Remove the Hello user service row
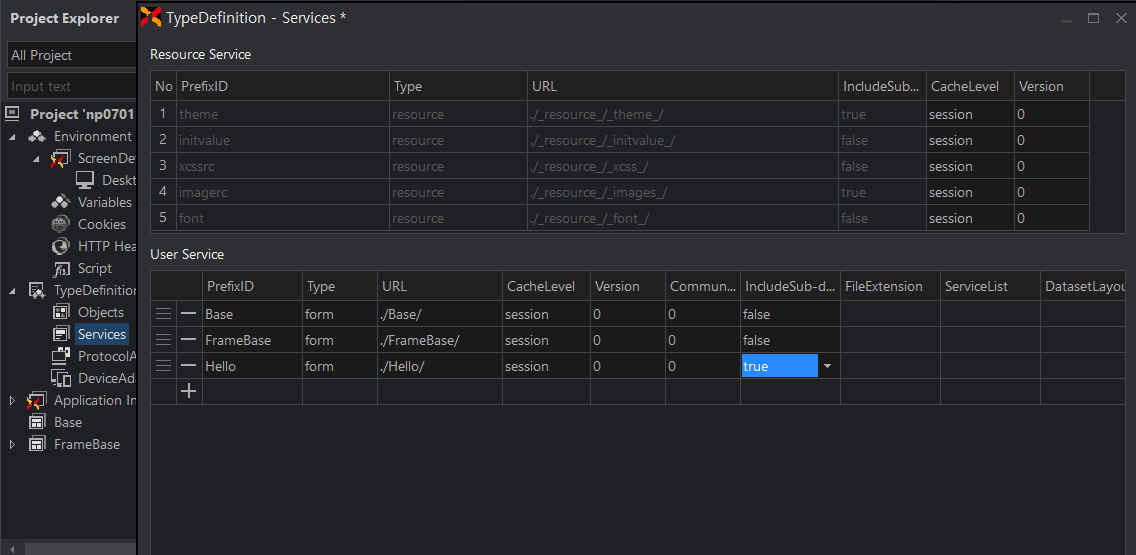This screenshot has width=1136, height=555. 188,366
